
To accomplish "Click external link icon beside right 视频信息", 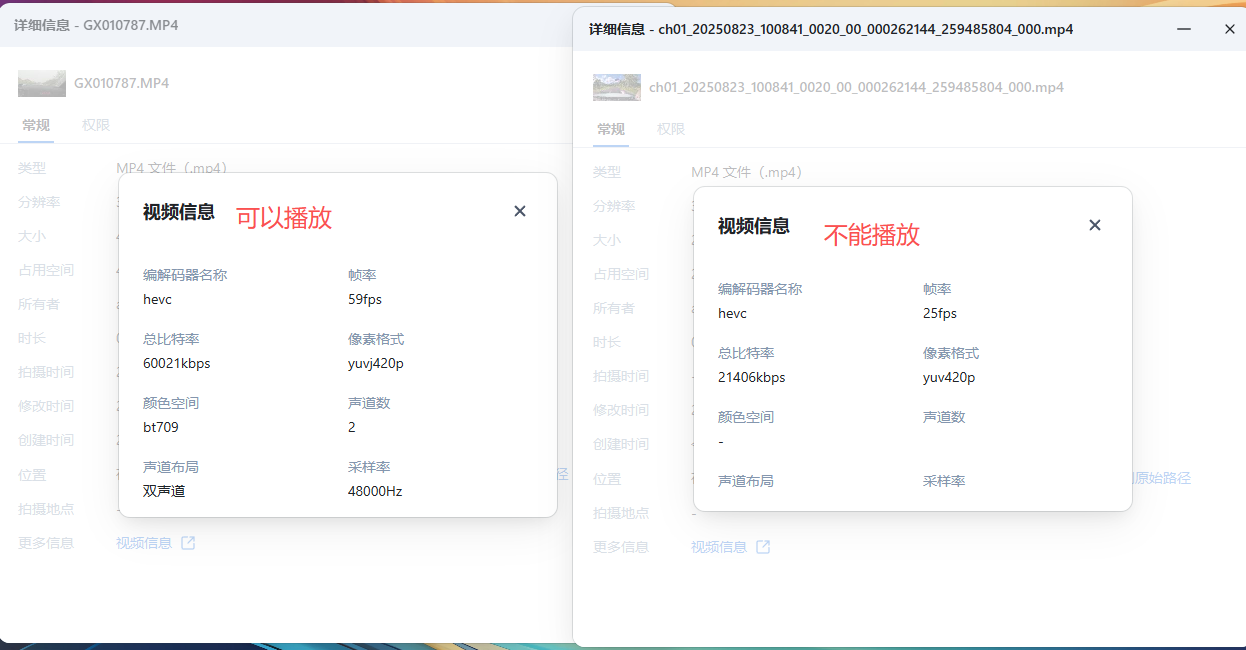I will 763,547.
